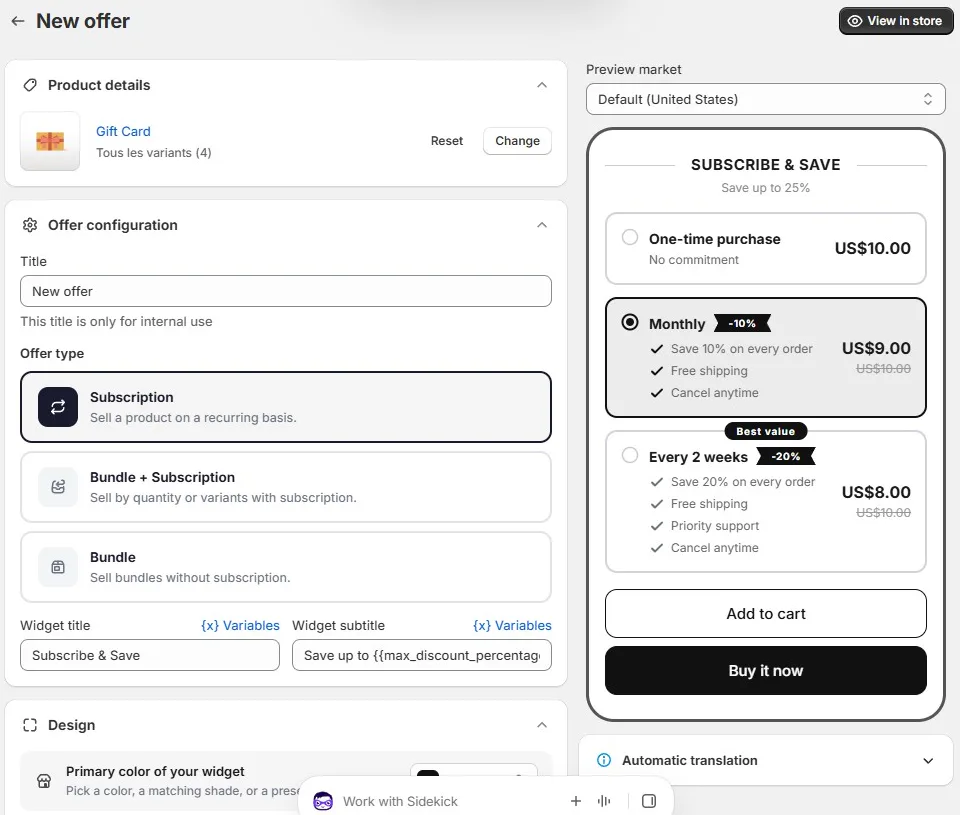Click the Change product button
This screenshot has width=960, height=815.
(517, 141)
